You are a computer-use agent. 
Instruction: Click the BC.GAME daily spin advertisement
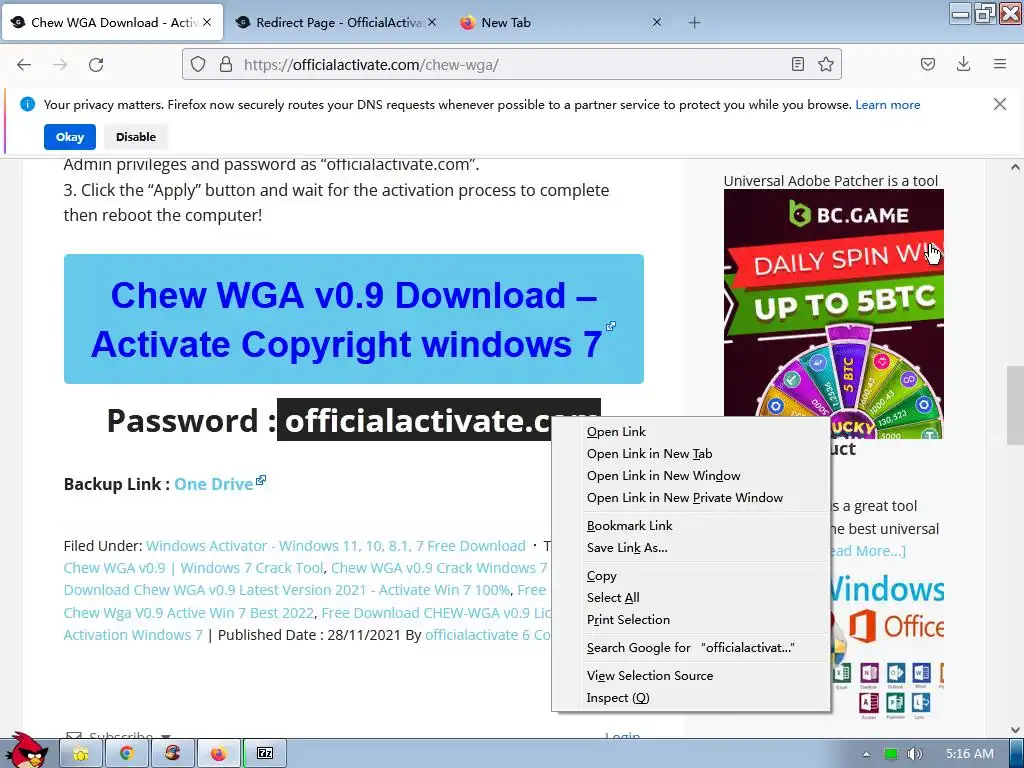pos(833,313)
